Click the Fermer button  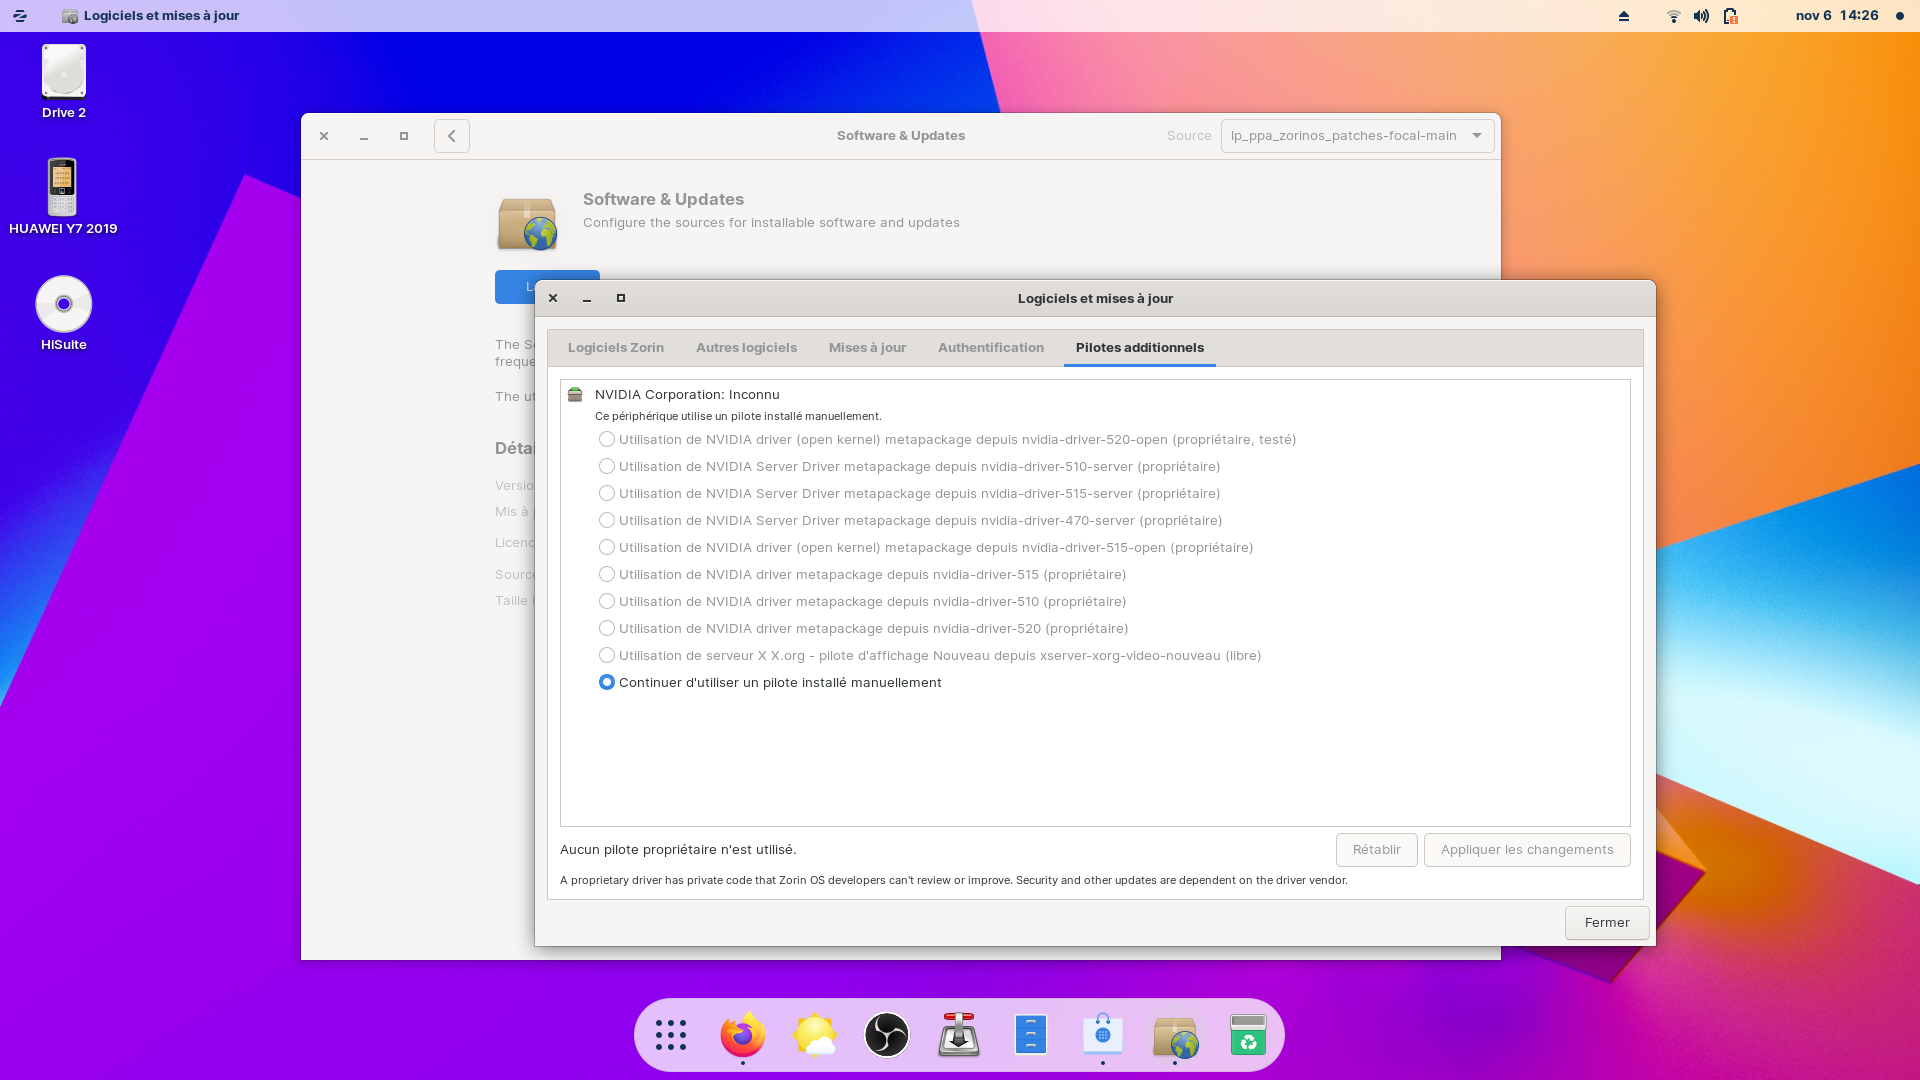click(1606, 922)
